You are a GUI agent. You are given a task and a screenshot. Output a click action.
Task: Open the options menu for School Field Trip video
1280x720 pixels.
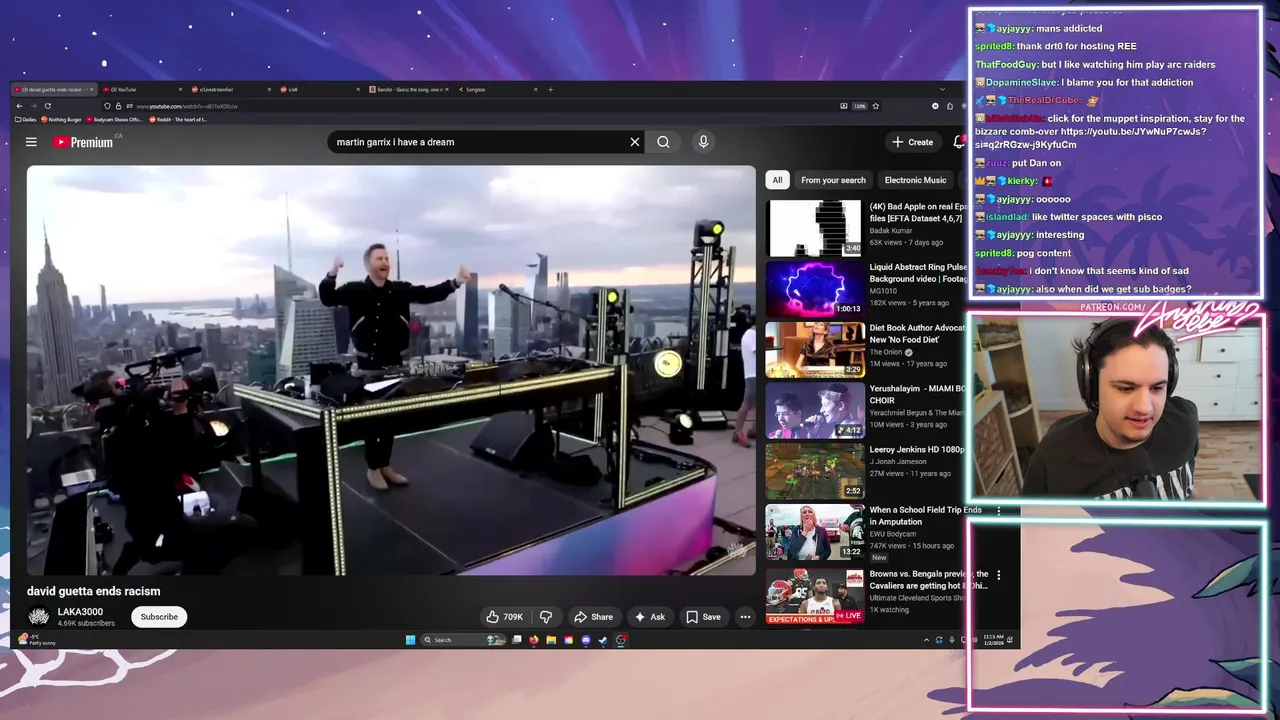[x=998, y=511]
